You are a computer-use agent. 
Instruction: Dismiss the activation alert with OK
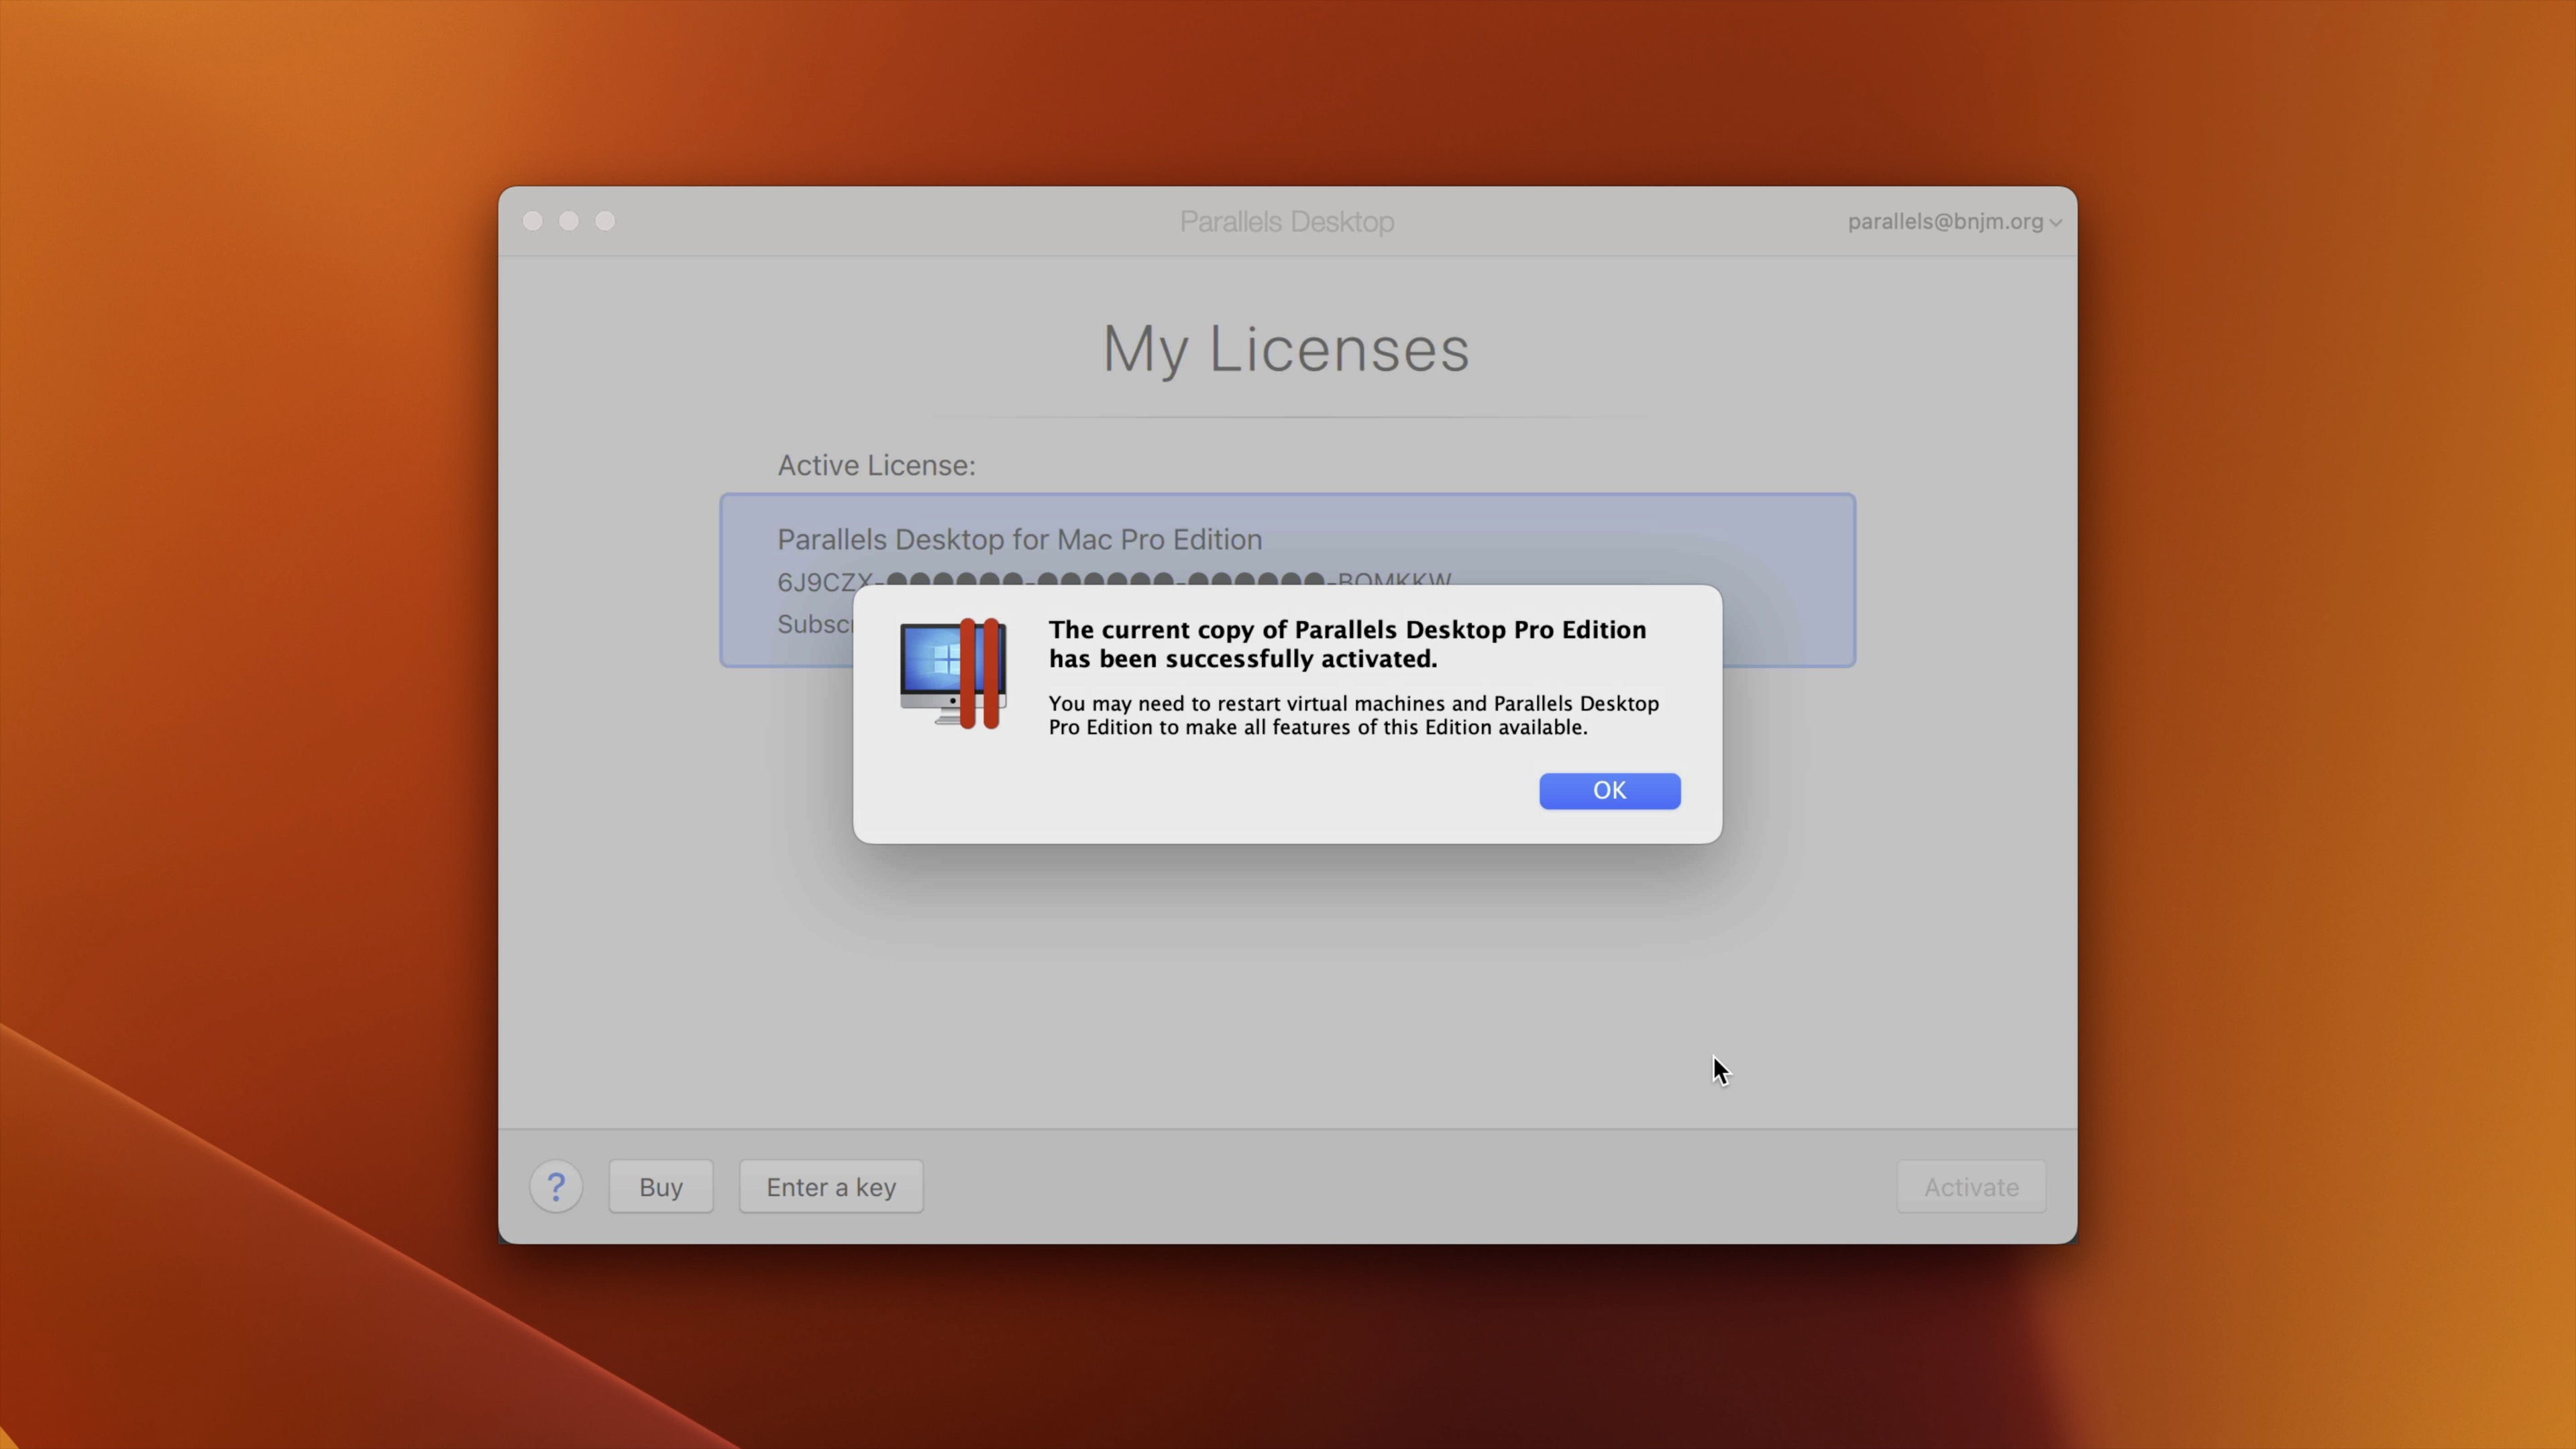[x=1609, y=790]
